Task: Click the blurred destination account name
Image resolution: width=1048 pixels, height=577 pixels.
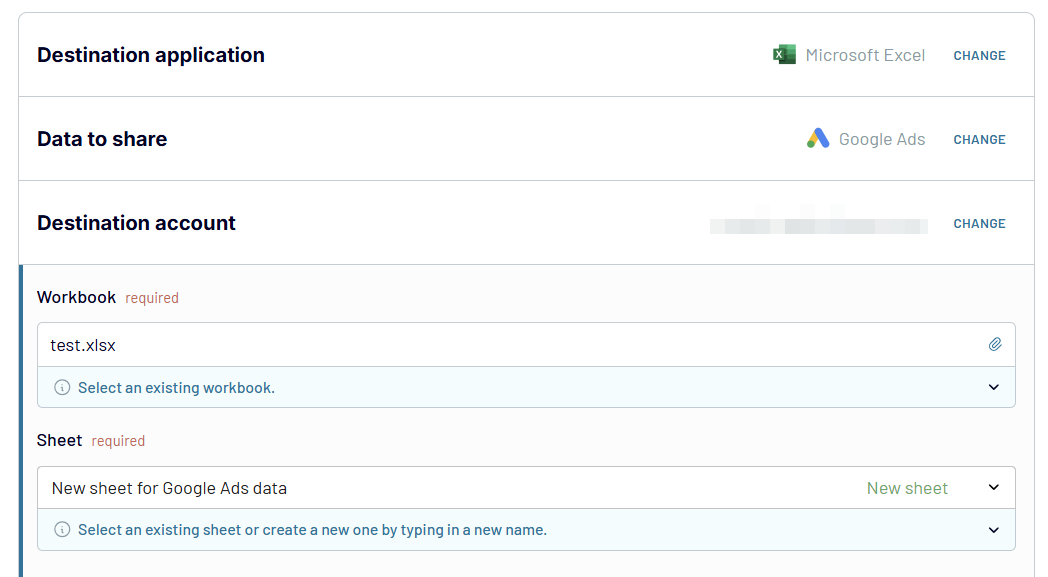Action: point(819,225)
